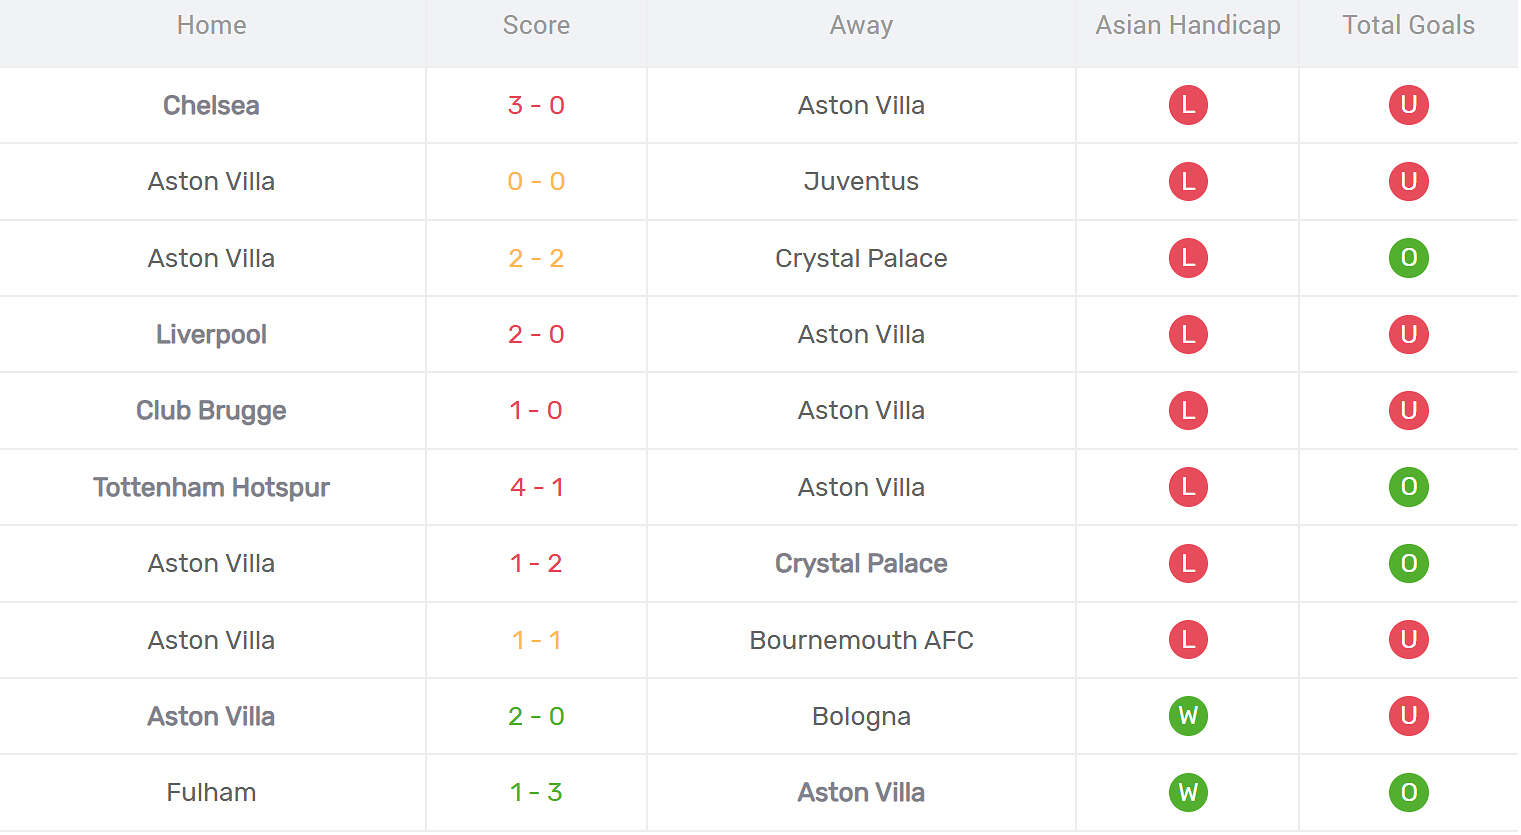Open the 1 - 3 score at Fulham
Image resolution: width=1521 pixels, height=835 pixels.
pos(536,793)
